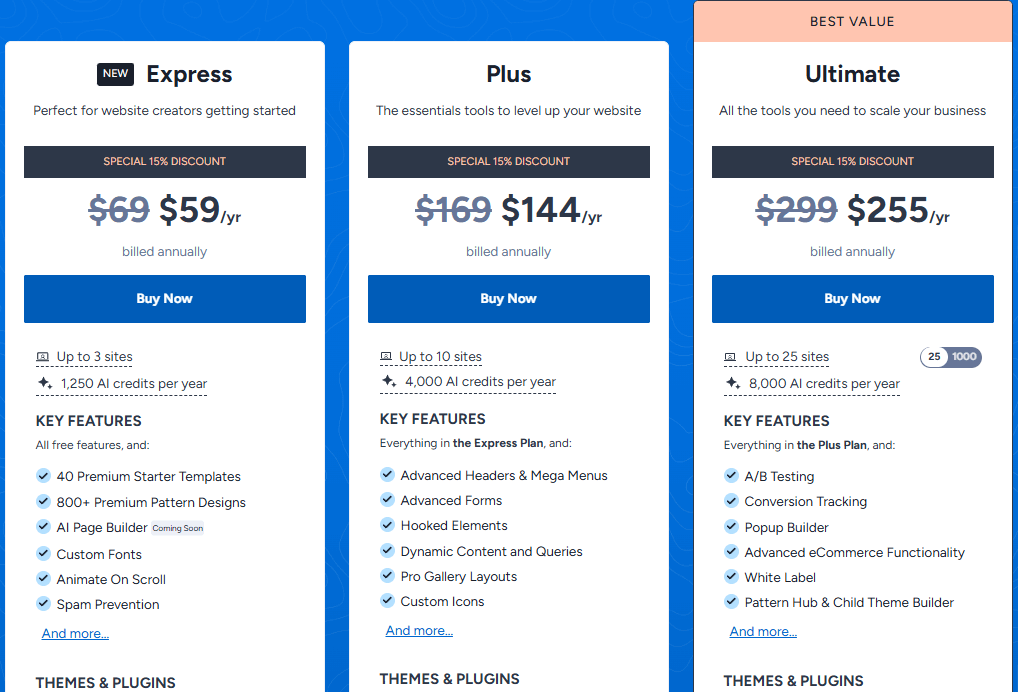The height and width of the screenshot is (692, 1018).
Task: Click the Up to 25 sites link
Action: click(787, 357)
